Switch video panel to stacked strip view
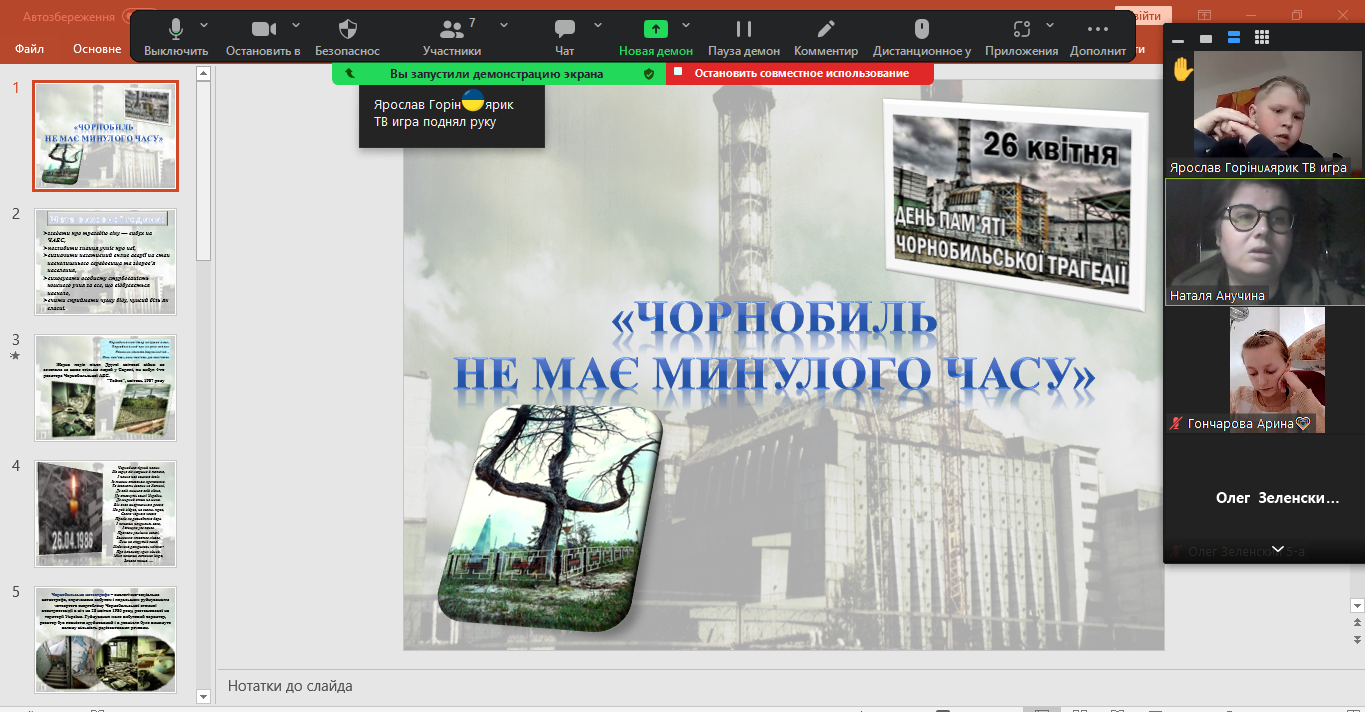Viewport: 1365px width, 712px height. 1234,38
